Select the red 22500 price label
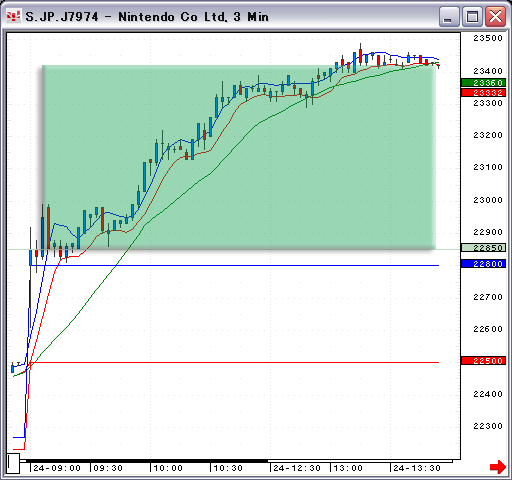The width and height of the screenshot is (512, 480). (x=483, y=361)
